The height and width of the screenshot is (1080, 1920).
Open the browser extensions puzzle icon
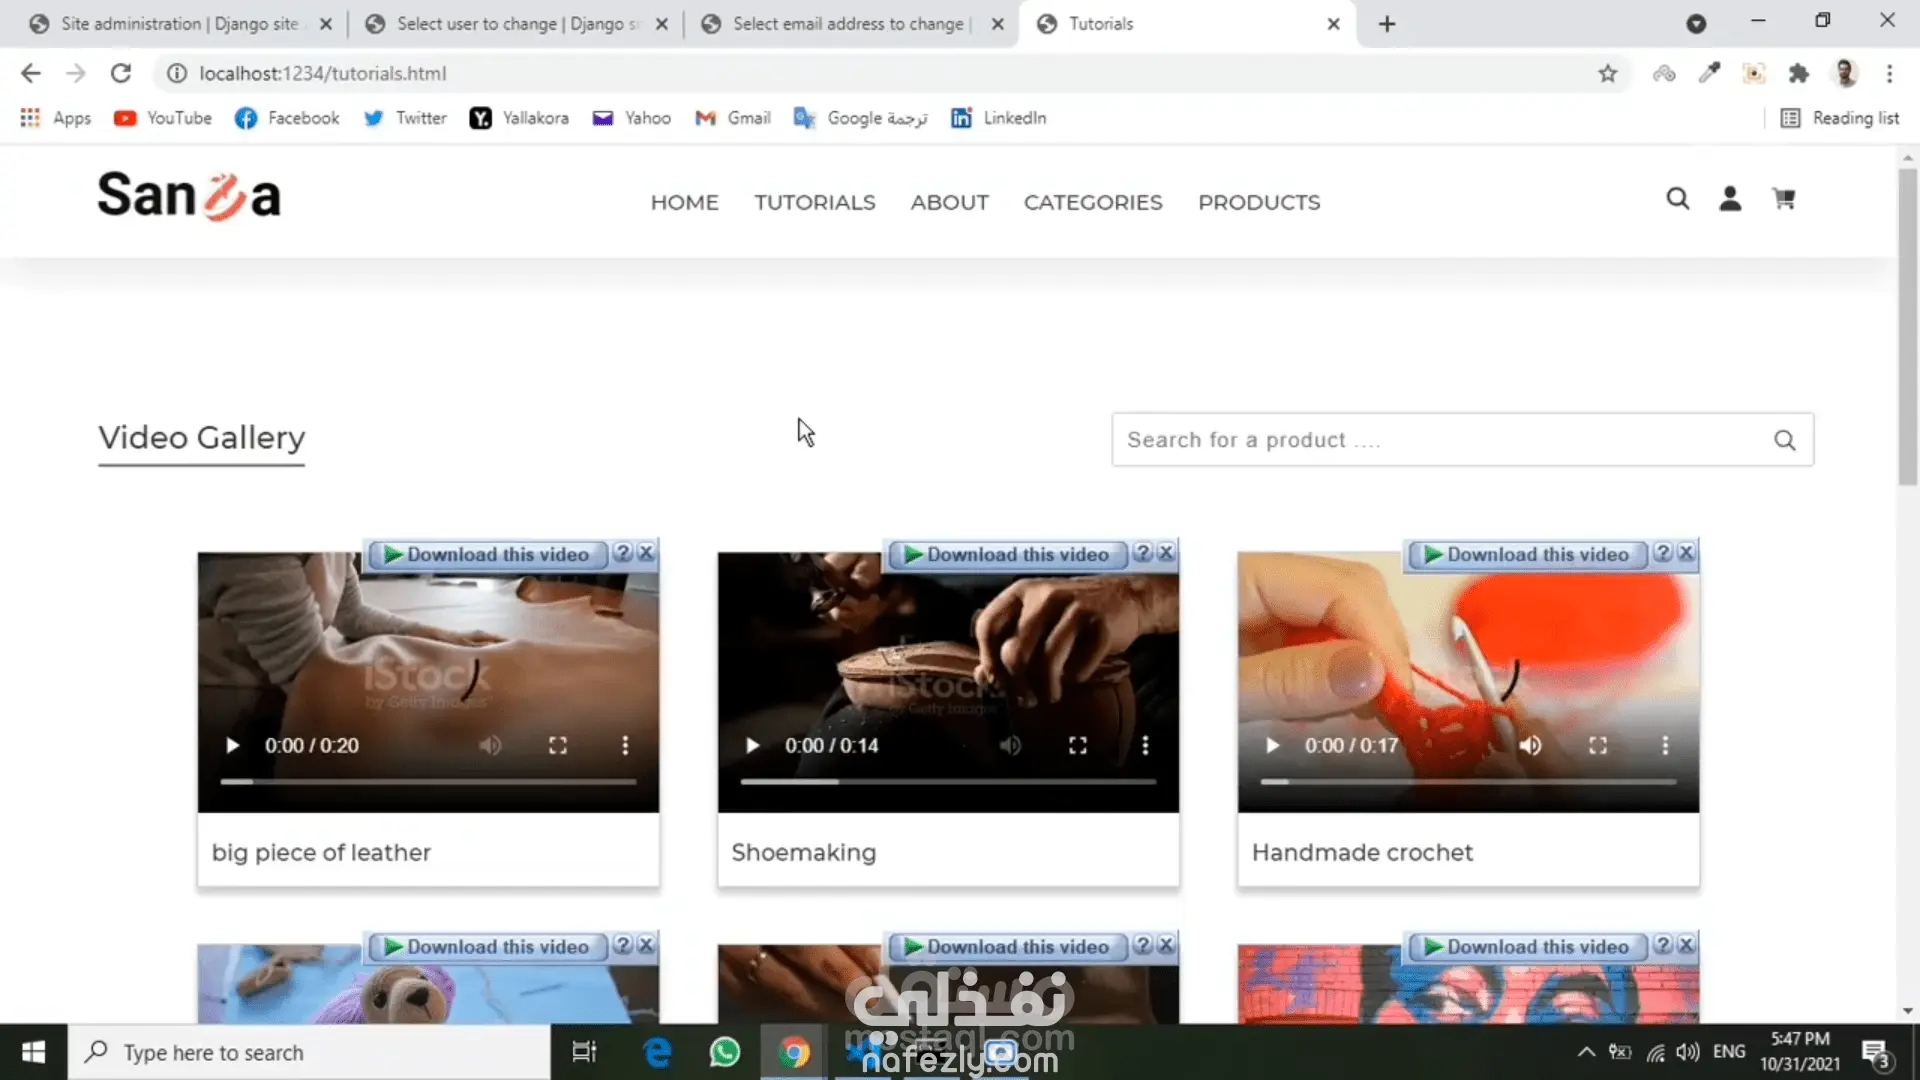1798,73
